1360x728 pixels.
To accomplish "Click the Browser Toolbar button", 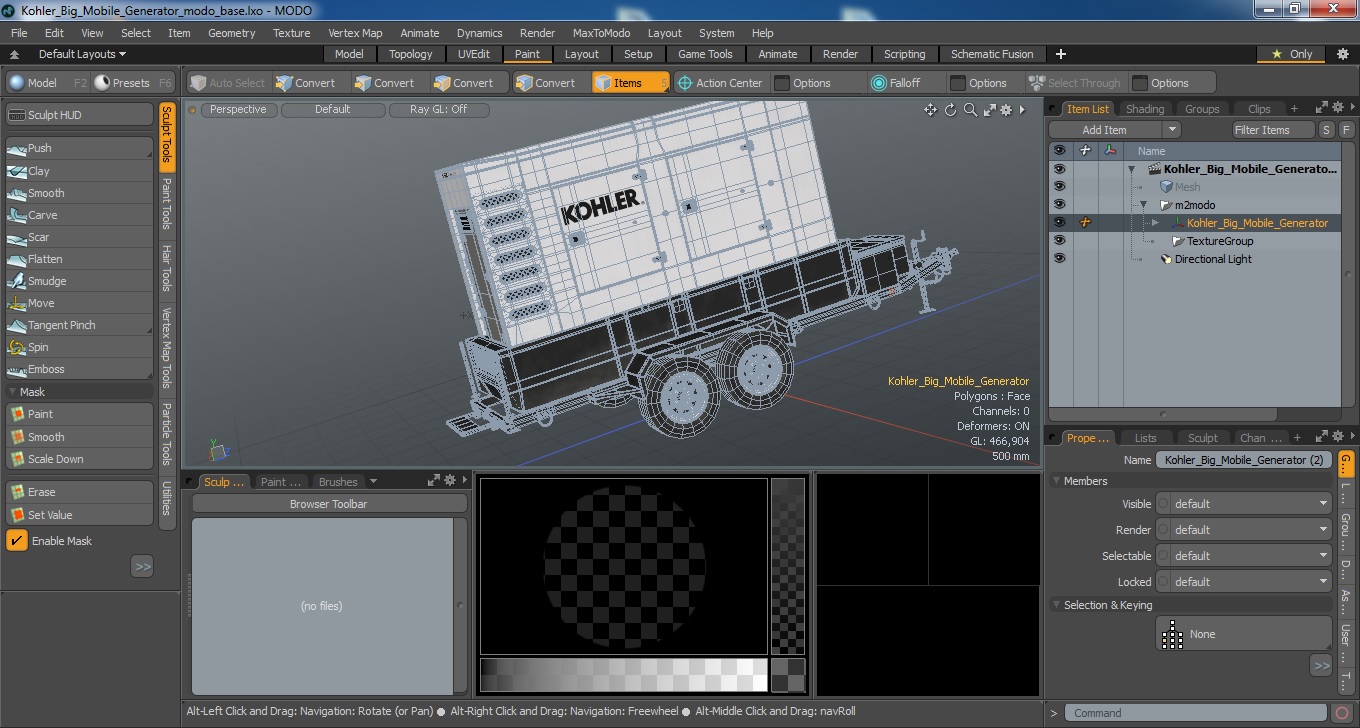I will point(329,504).
